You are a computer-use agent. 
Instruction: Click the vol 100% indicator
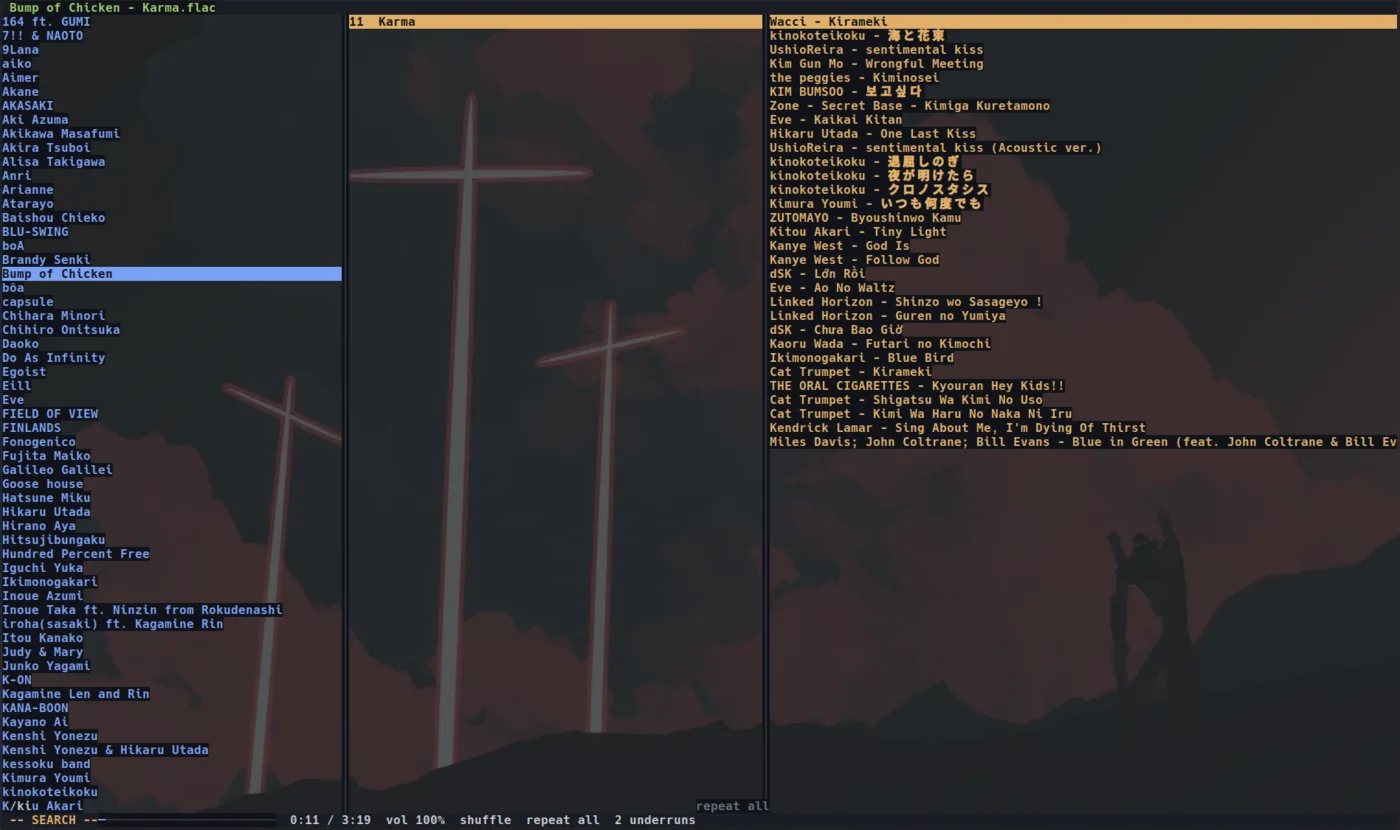click(415, 820)
